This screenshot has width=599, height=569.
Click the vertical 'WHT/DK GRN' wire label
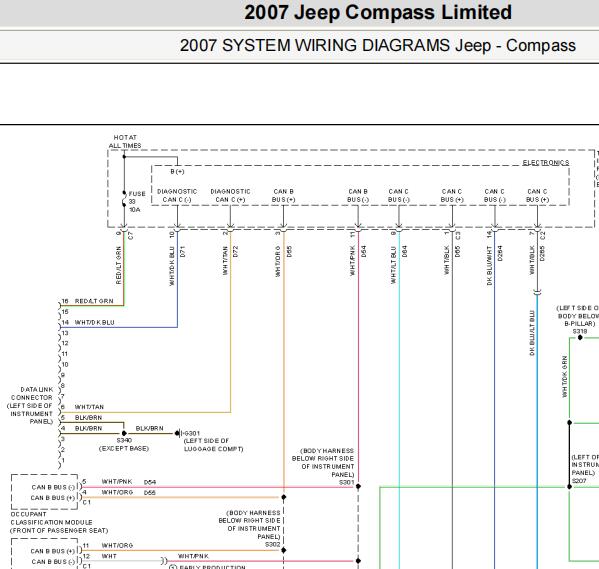coord(564,376)
